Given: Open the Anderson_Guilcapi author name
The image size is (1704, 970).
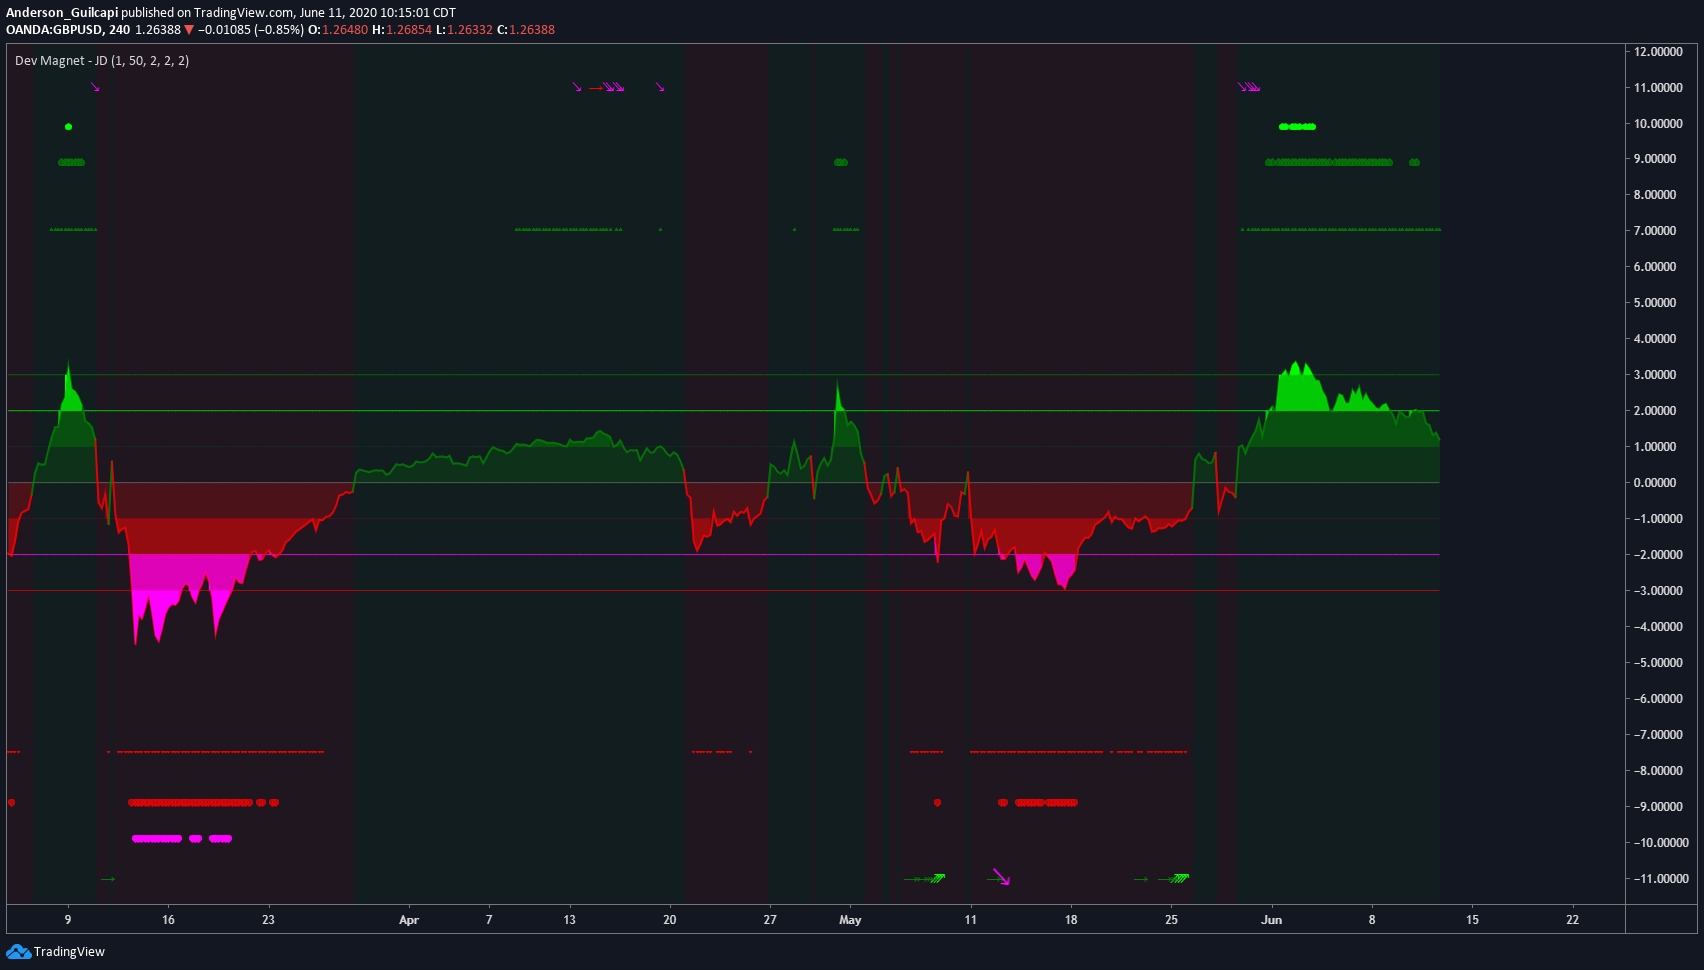Looking at the screenshot, I should tap(62, 13).
